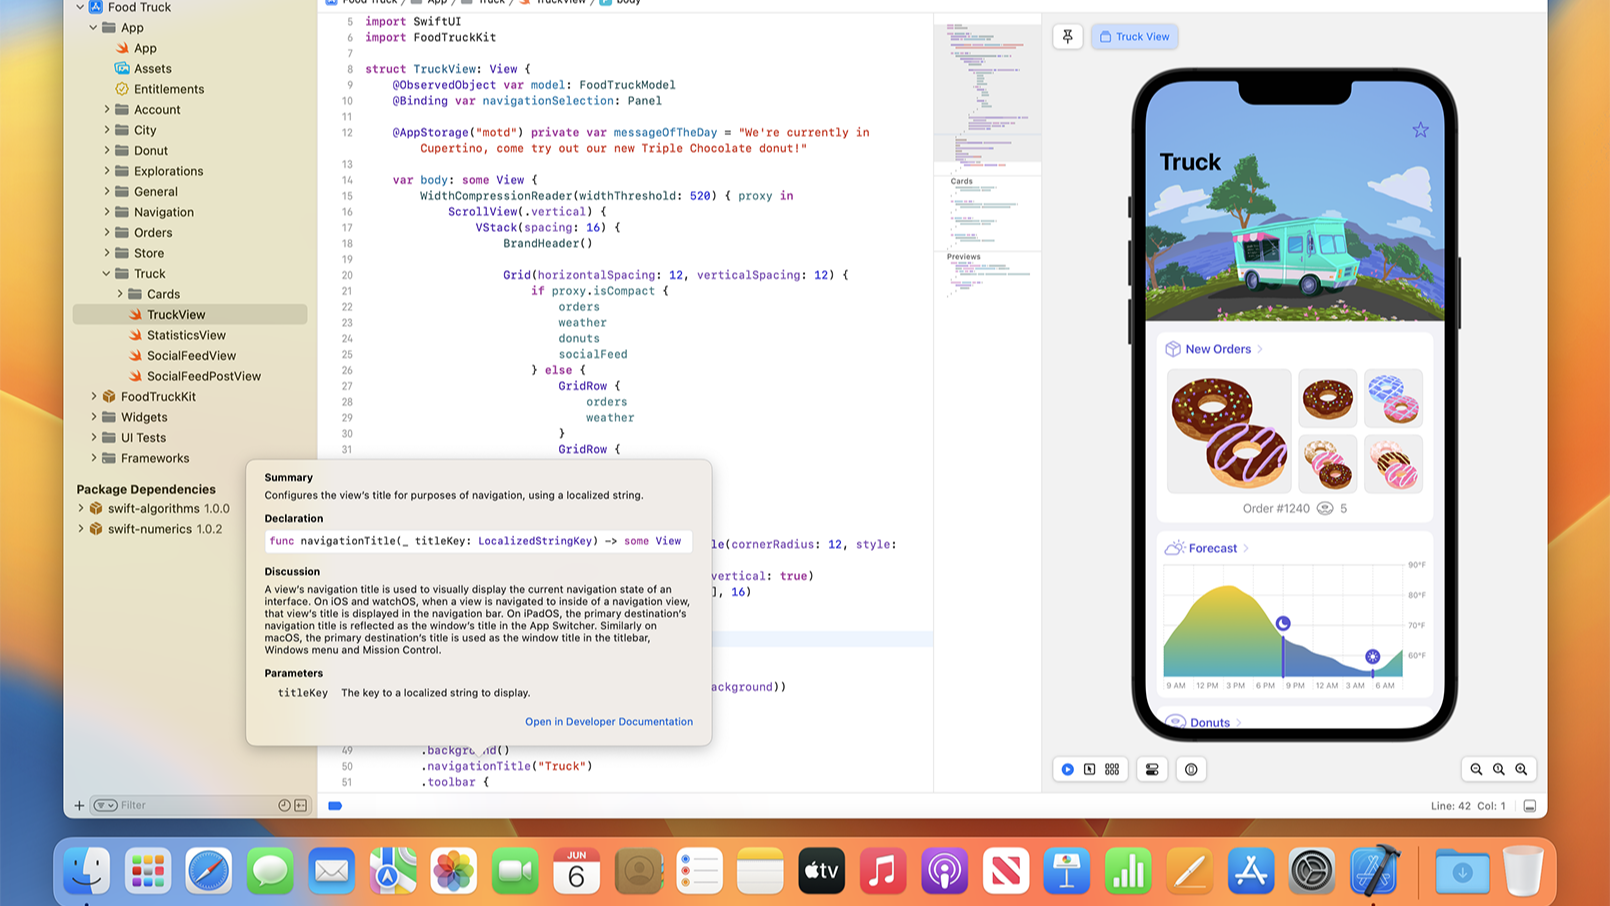Start the live preview with the play icon

point(1067,769)
